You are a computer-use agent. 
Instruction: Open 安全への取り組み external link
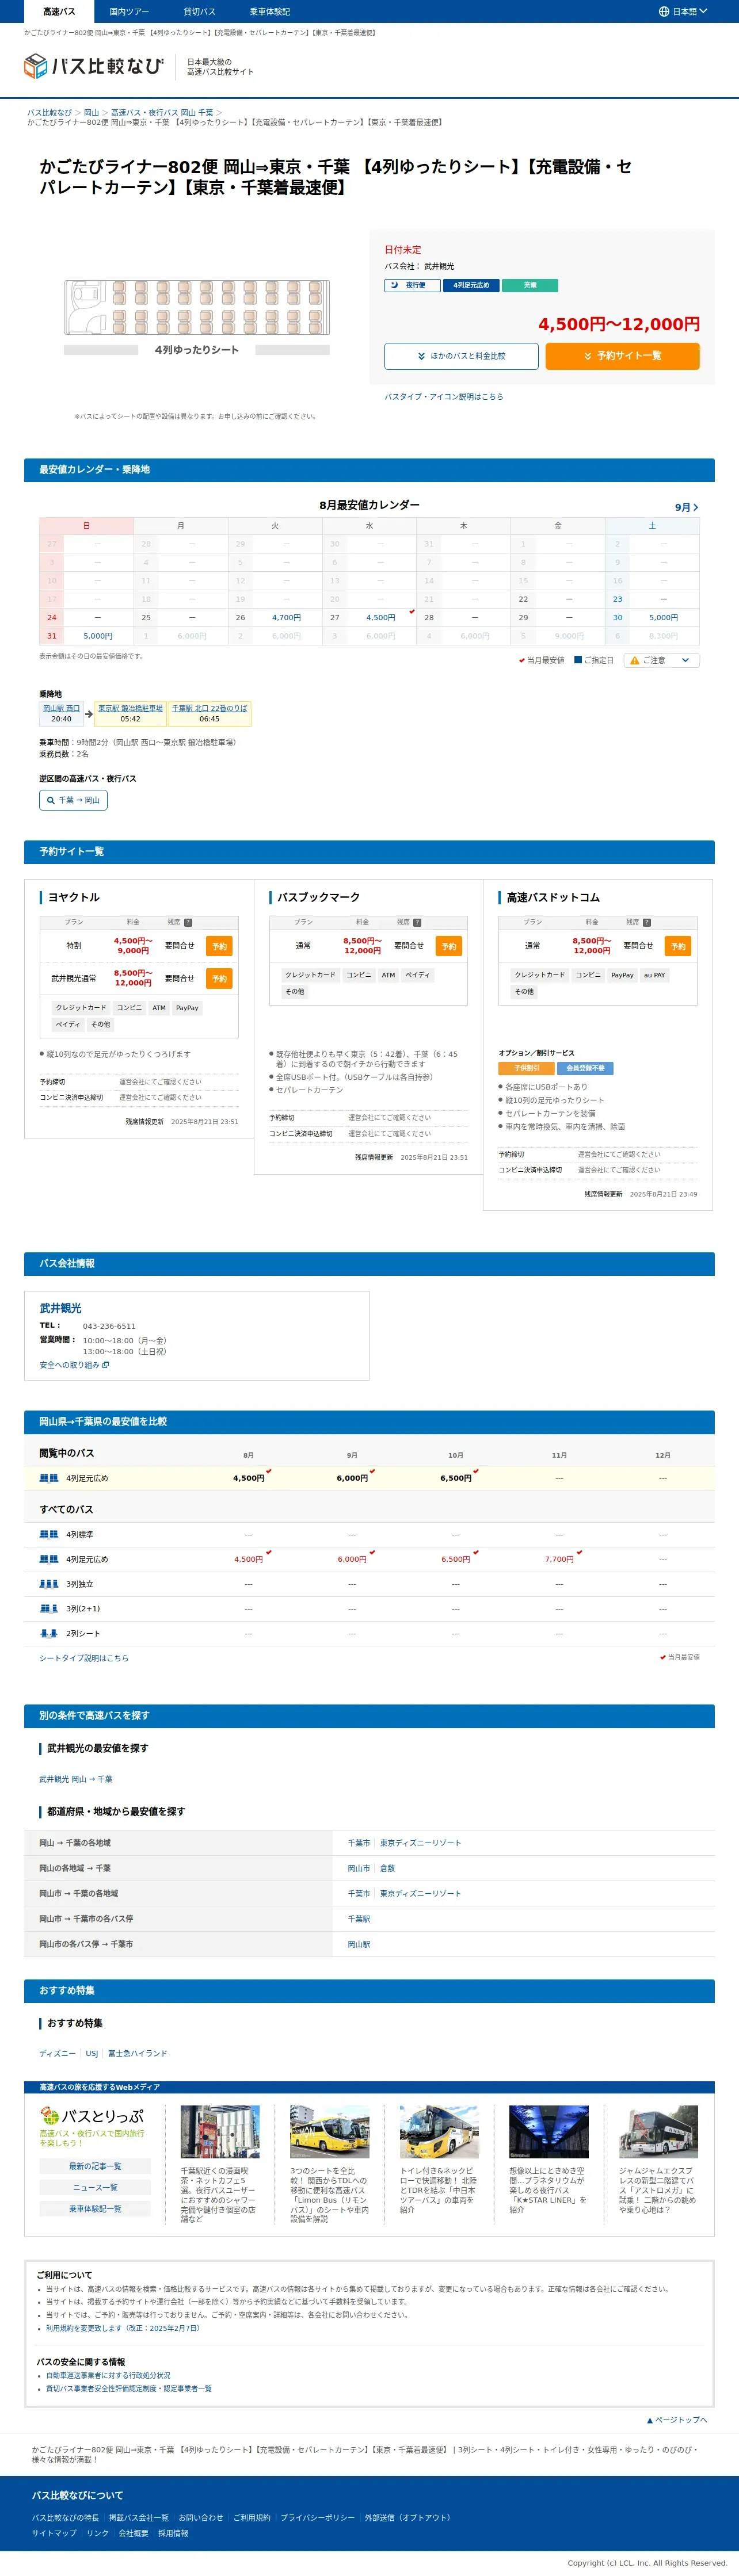point(74,1365)
